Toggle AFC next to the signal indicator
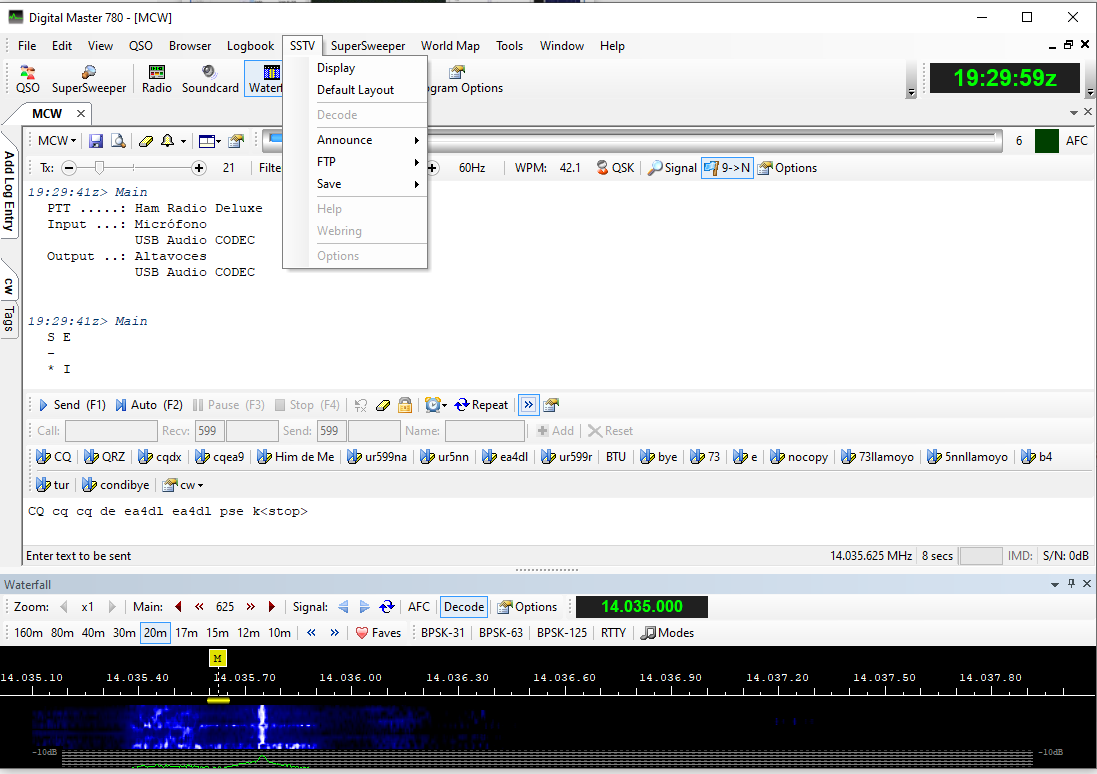The image size is (1097, 774). [1076, 141]
